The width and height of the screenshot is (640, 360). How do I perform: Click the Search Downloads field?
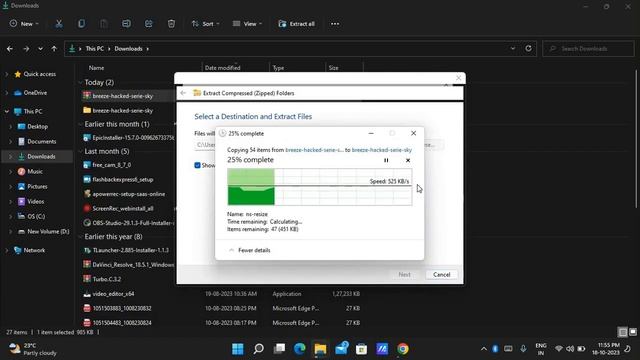588,49
